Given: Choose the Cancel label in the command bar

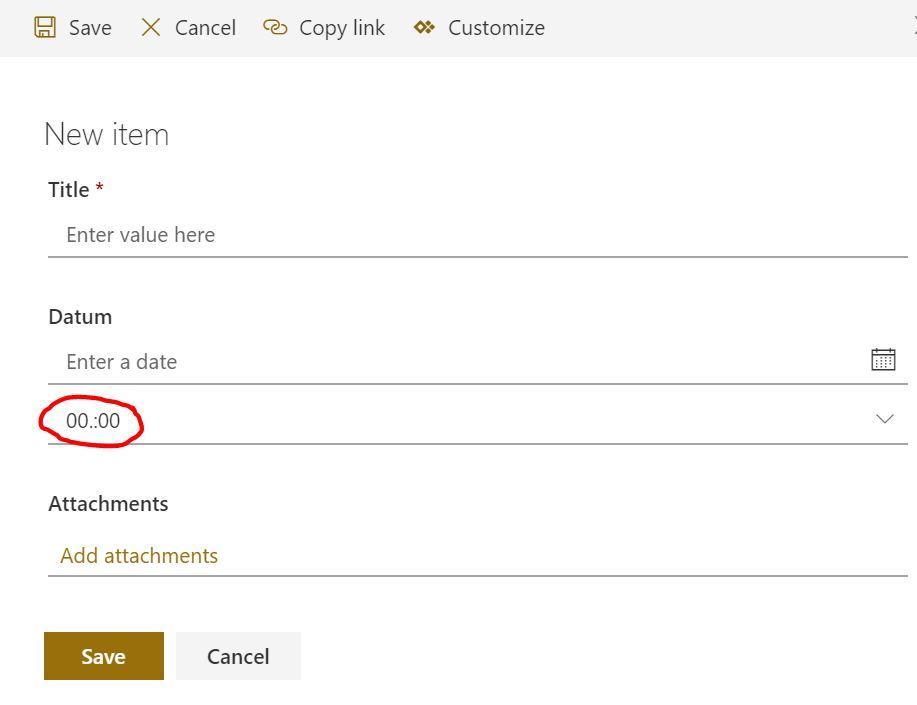Looking at the screenshot, I should pos(205,28).
